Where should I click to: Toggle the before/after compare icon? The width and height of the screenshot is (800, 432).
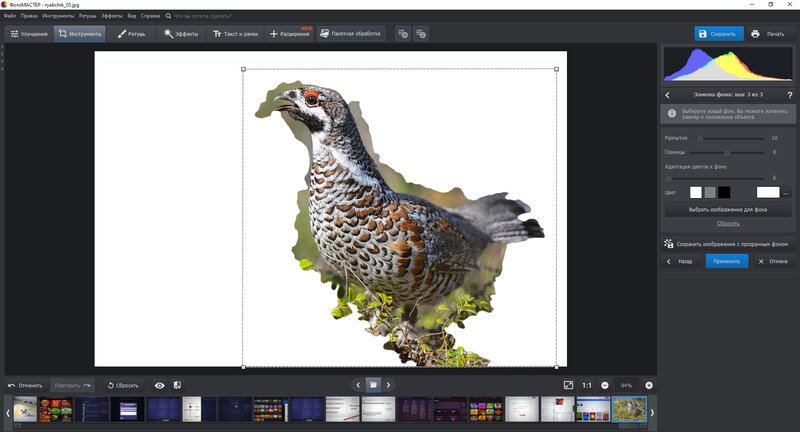pyautogui.click(x=177, y=385)
